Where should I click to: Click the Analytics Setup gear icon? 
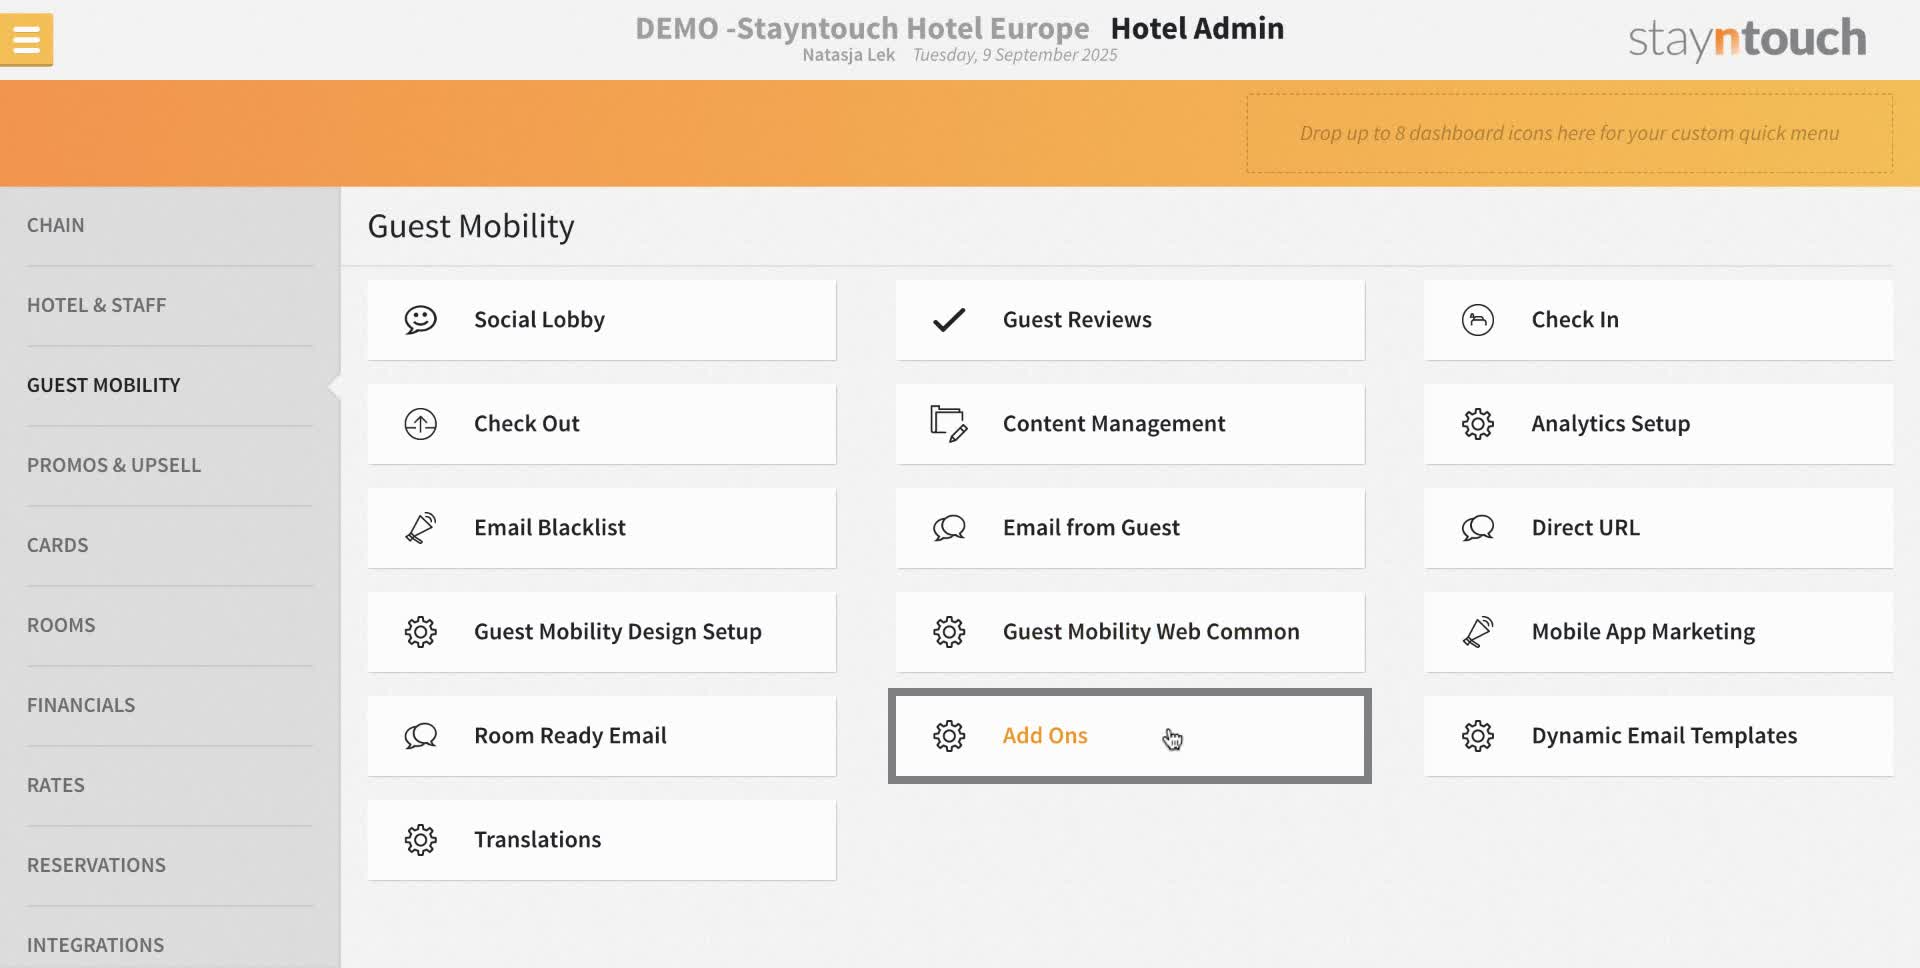pos(1477,423)
